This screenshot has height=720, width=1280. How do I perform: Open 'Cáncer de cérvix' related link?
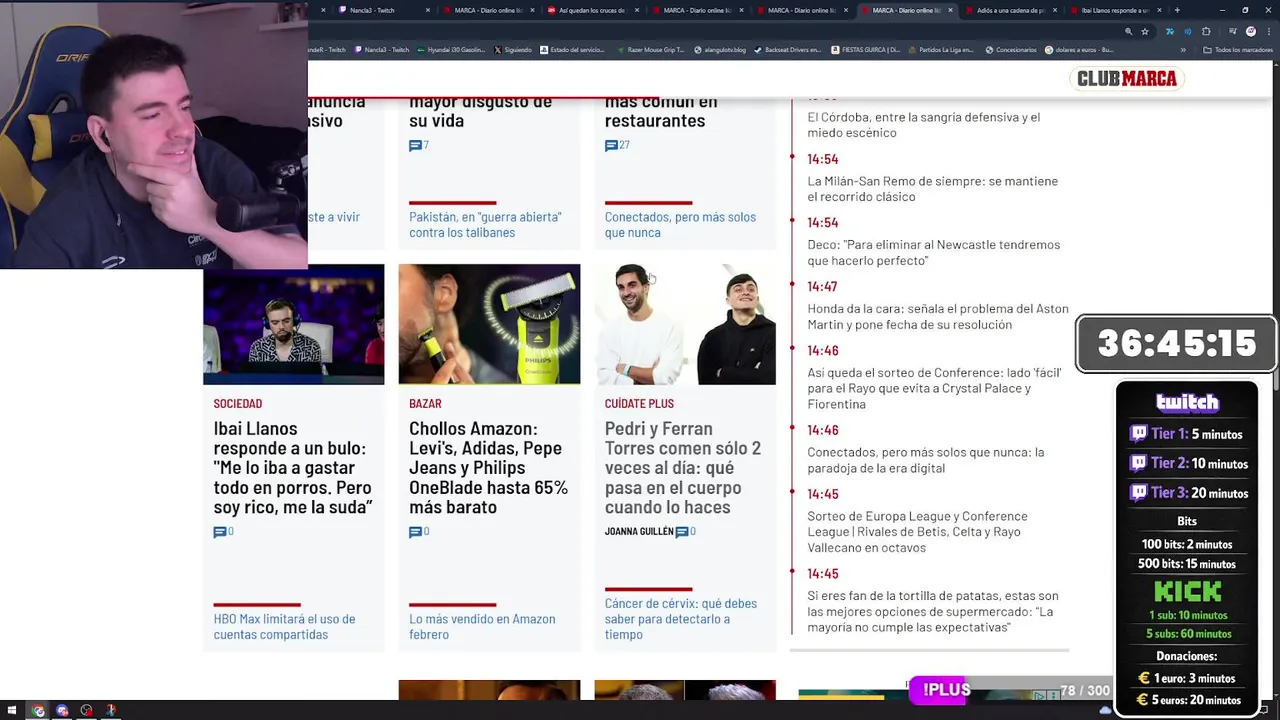pos(681,618)
